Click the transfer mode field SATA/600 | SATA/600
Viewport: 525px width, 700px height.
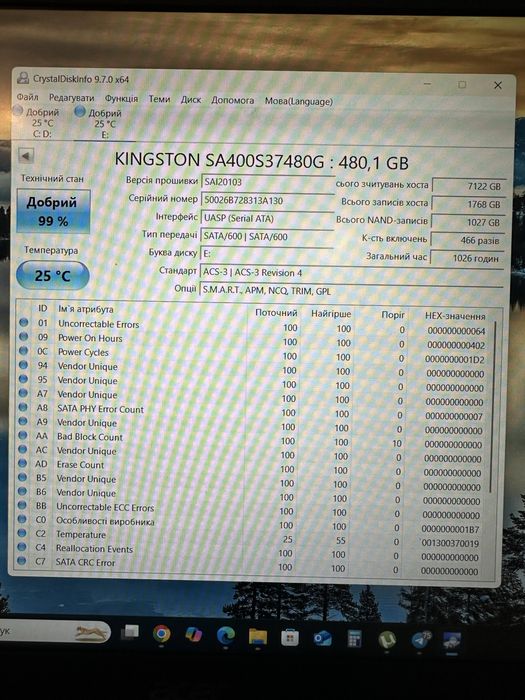coord(267,237)
